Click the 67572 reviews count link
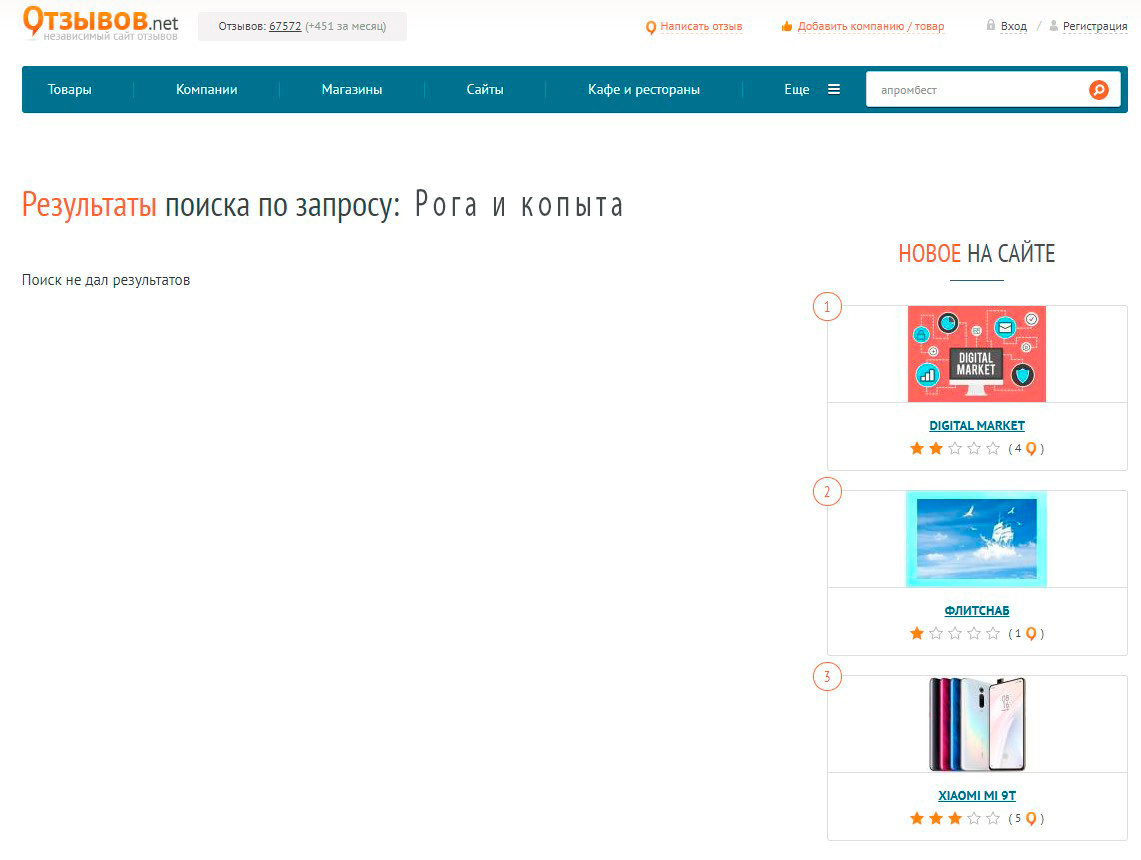This screenshot has width=1141, height=860. (285, 26)
